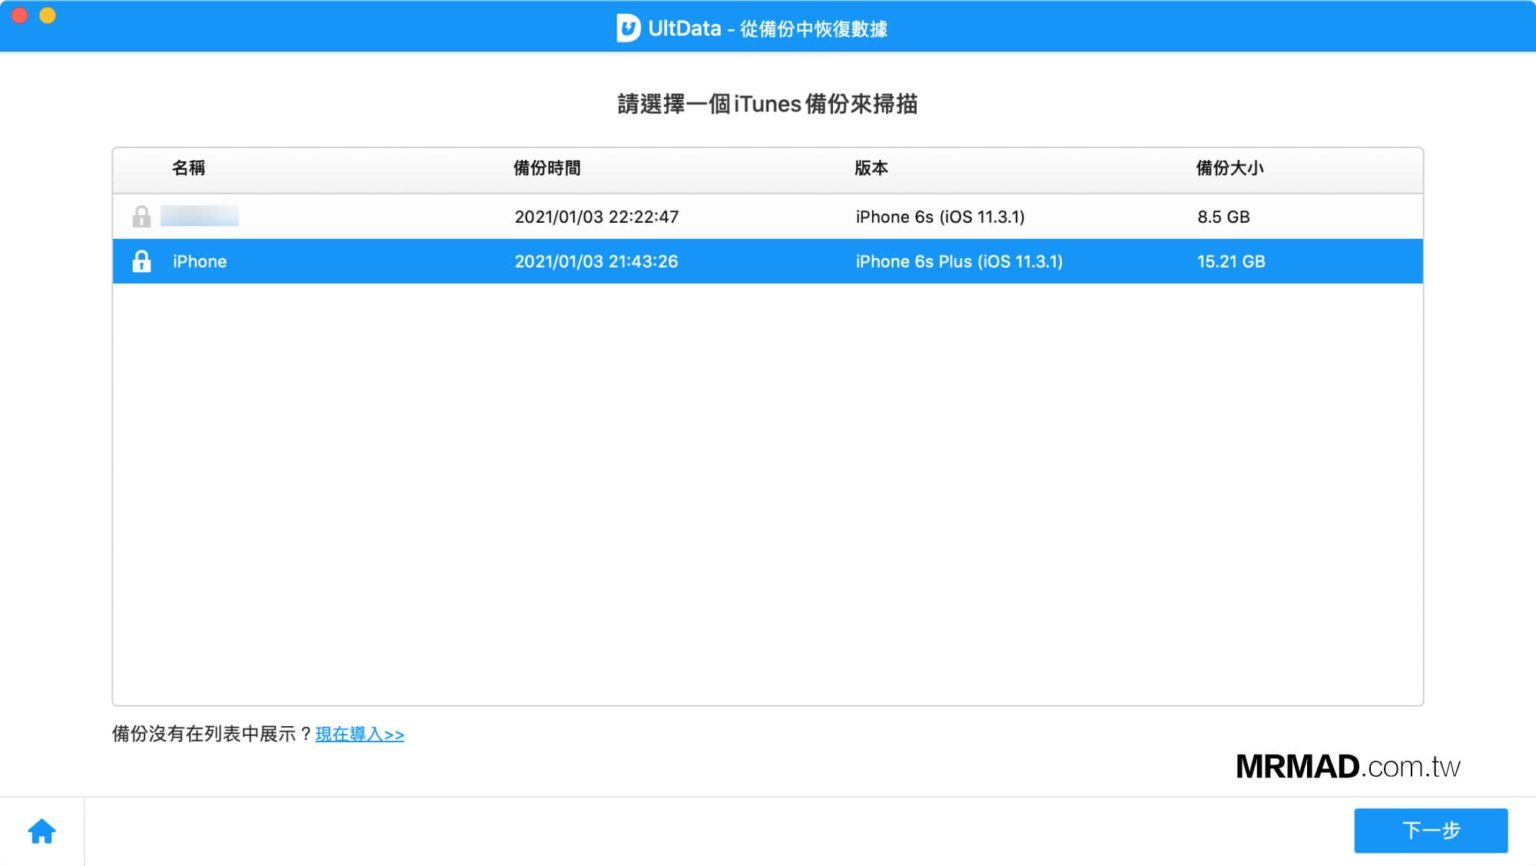The image size is (1536, 866).
Task: Click the MRMAD.com.tw watermark text
Action: (1348, 767)
